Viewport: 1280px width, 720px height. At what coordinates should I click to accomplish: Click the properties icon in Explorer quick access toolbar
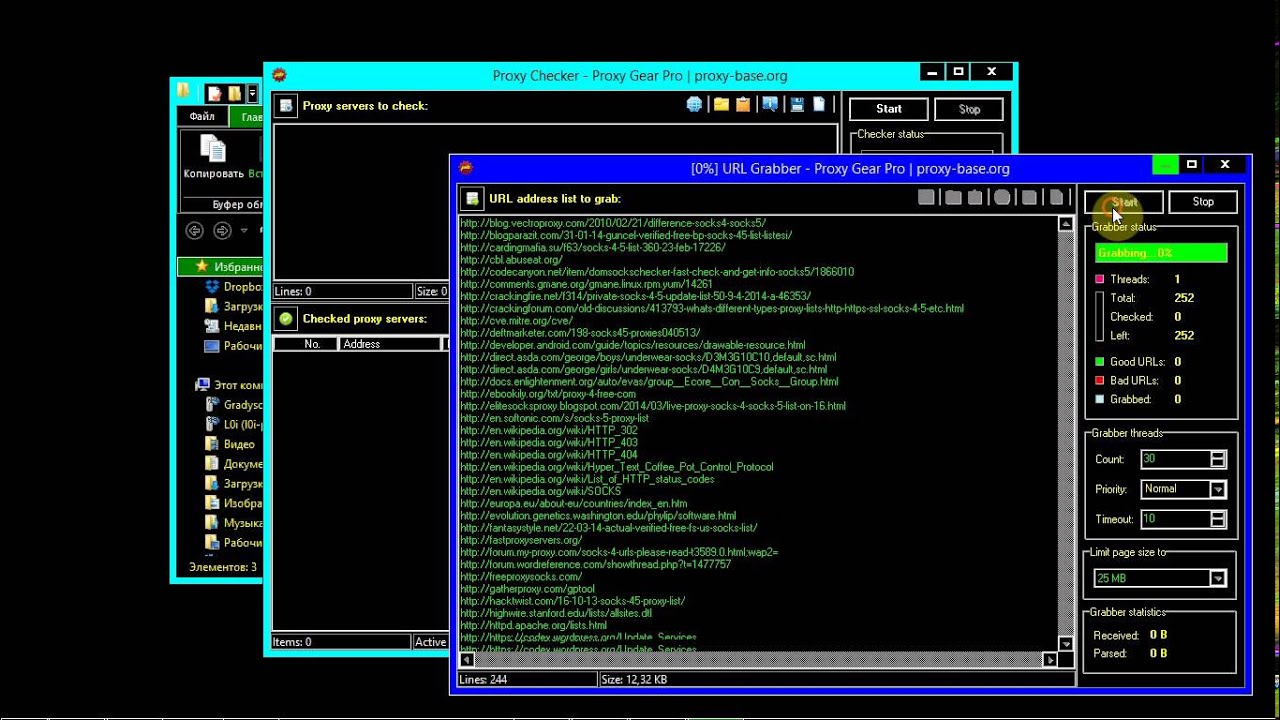click(x=215, y=94)
